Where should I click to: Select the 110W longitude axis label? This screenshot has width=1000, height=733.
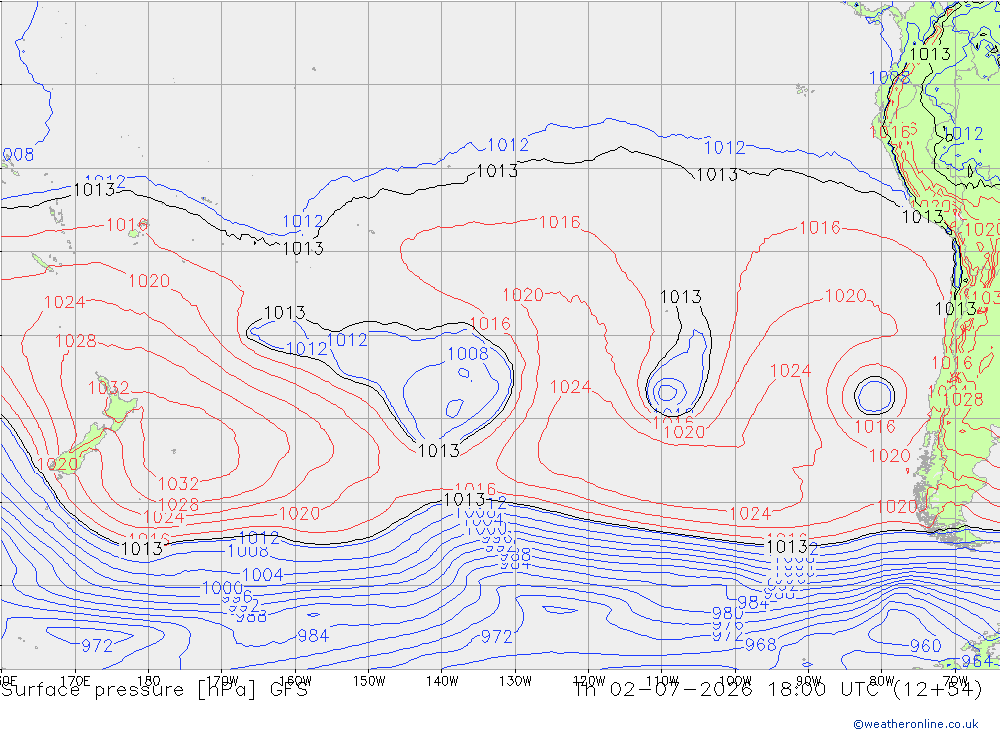tap(662, 681)
